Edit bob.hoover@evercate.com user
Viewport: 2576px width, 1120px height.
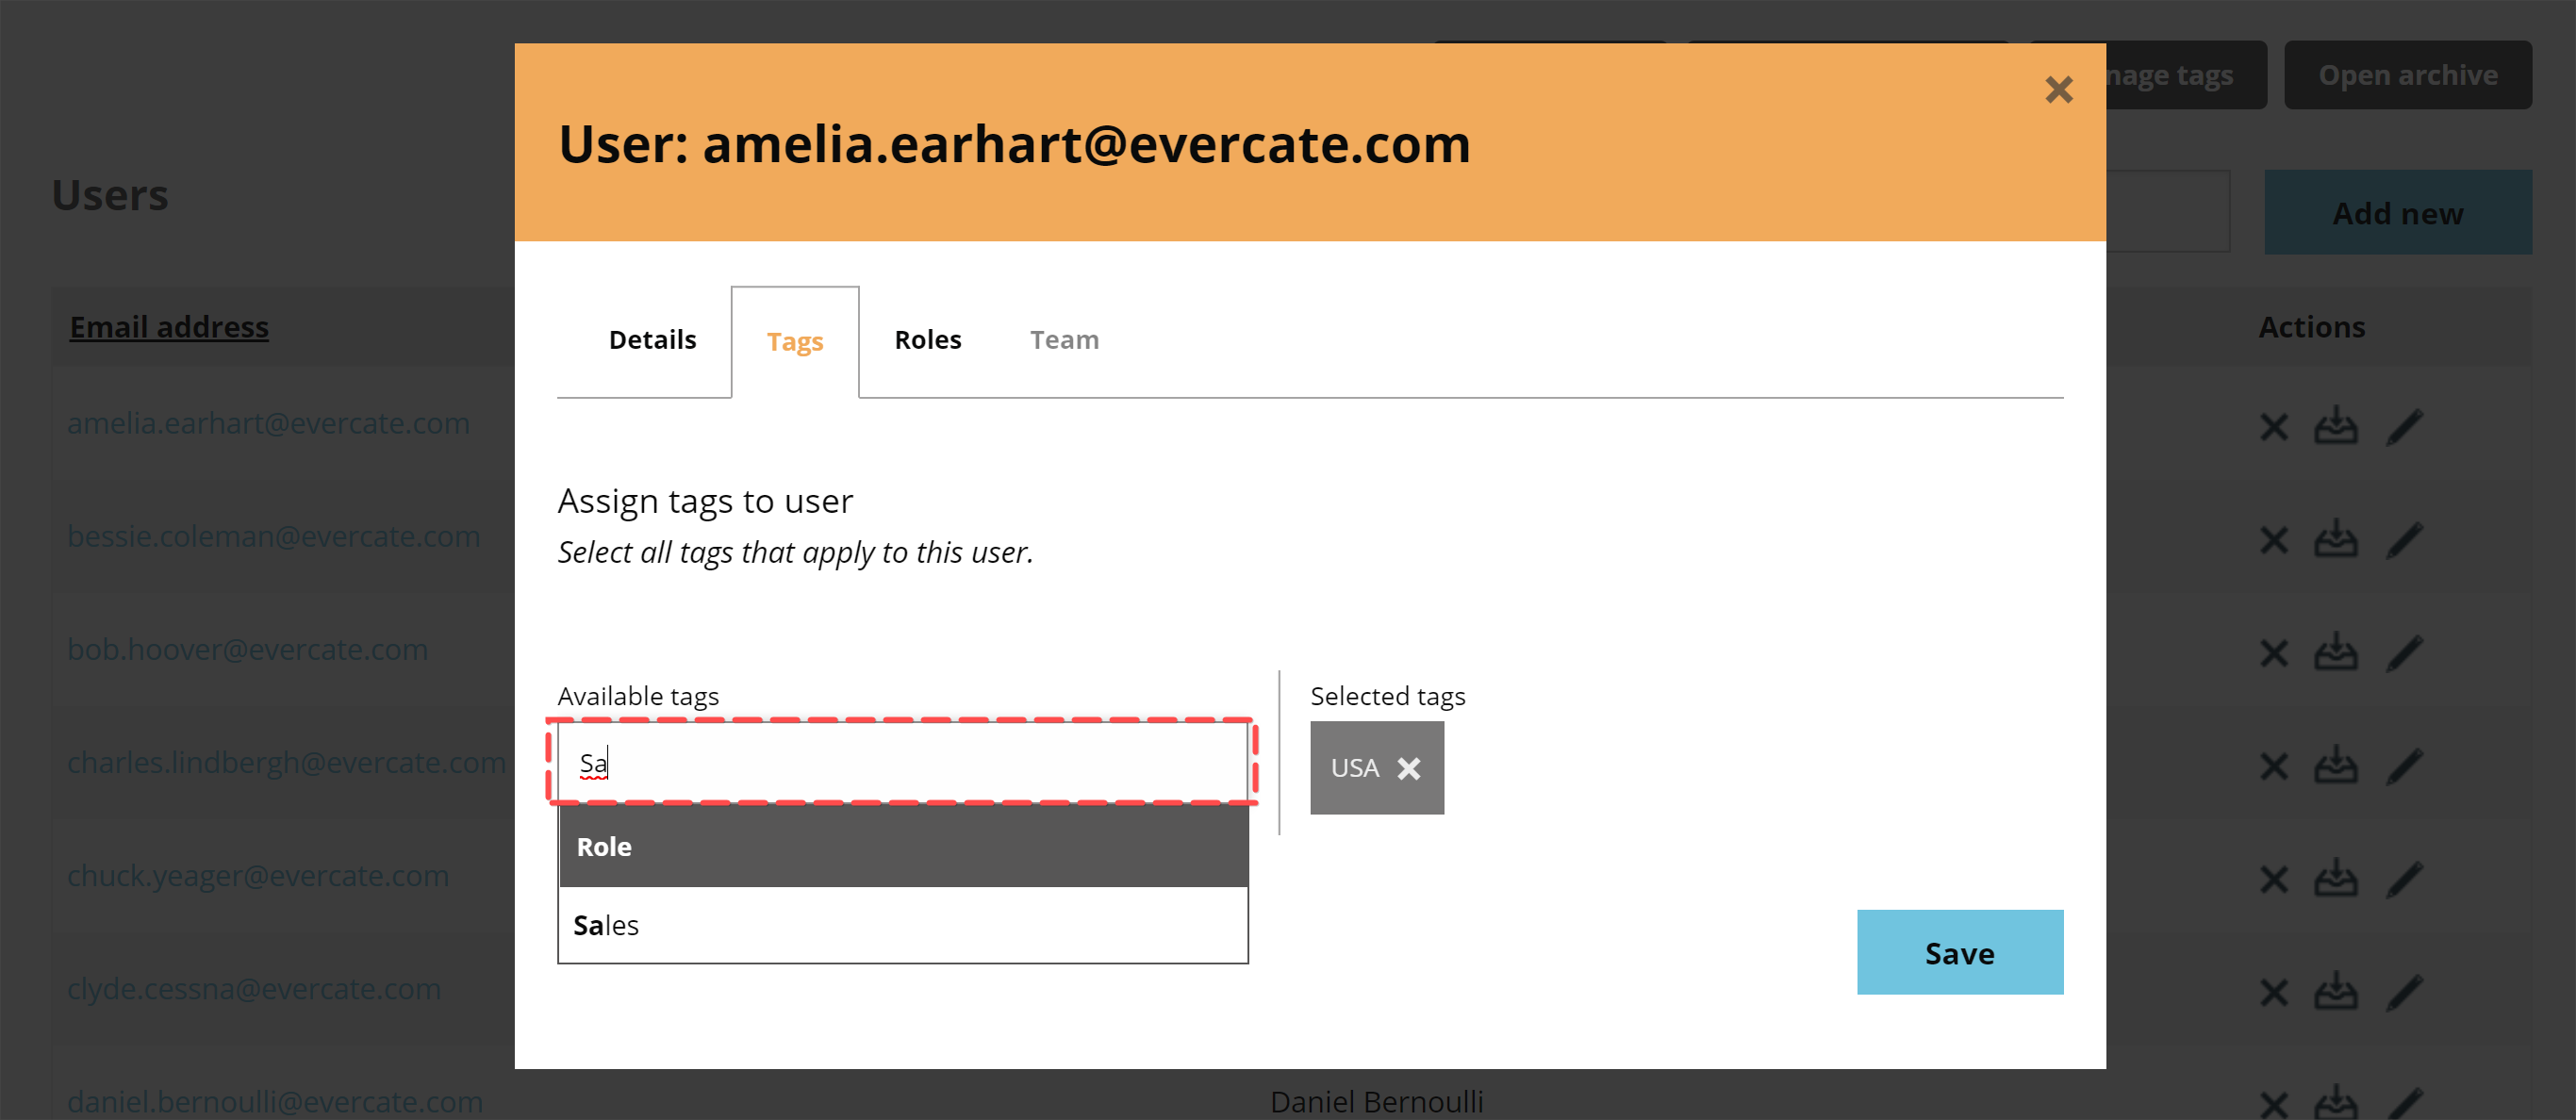point(2405,652)
